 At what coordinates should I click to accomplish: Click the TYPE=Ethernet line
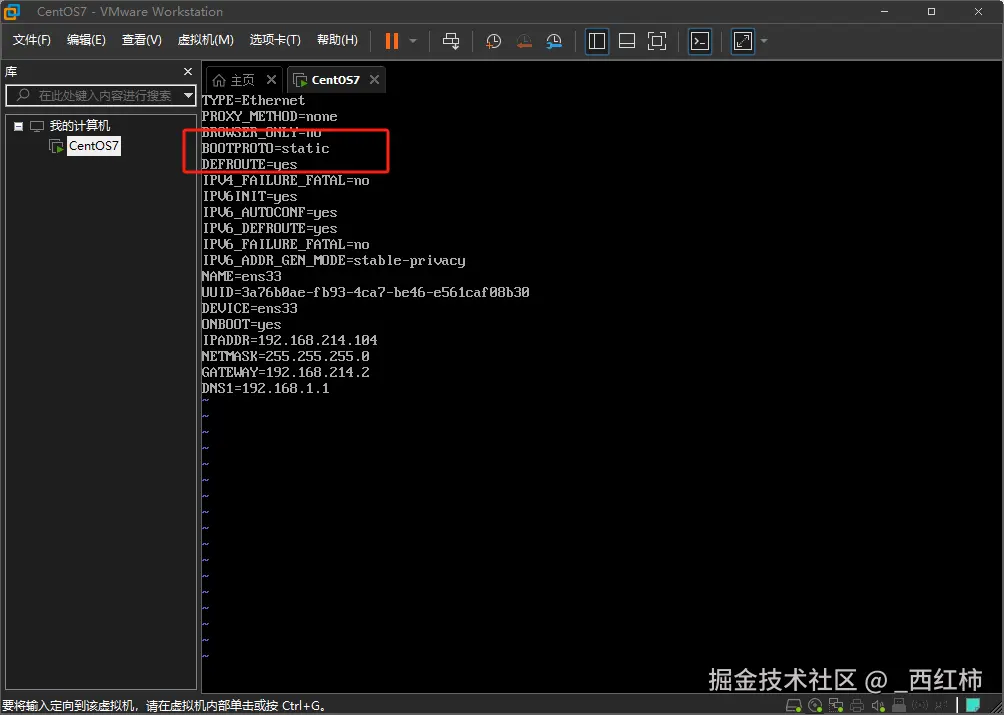coord(254,100)
